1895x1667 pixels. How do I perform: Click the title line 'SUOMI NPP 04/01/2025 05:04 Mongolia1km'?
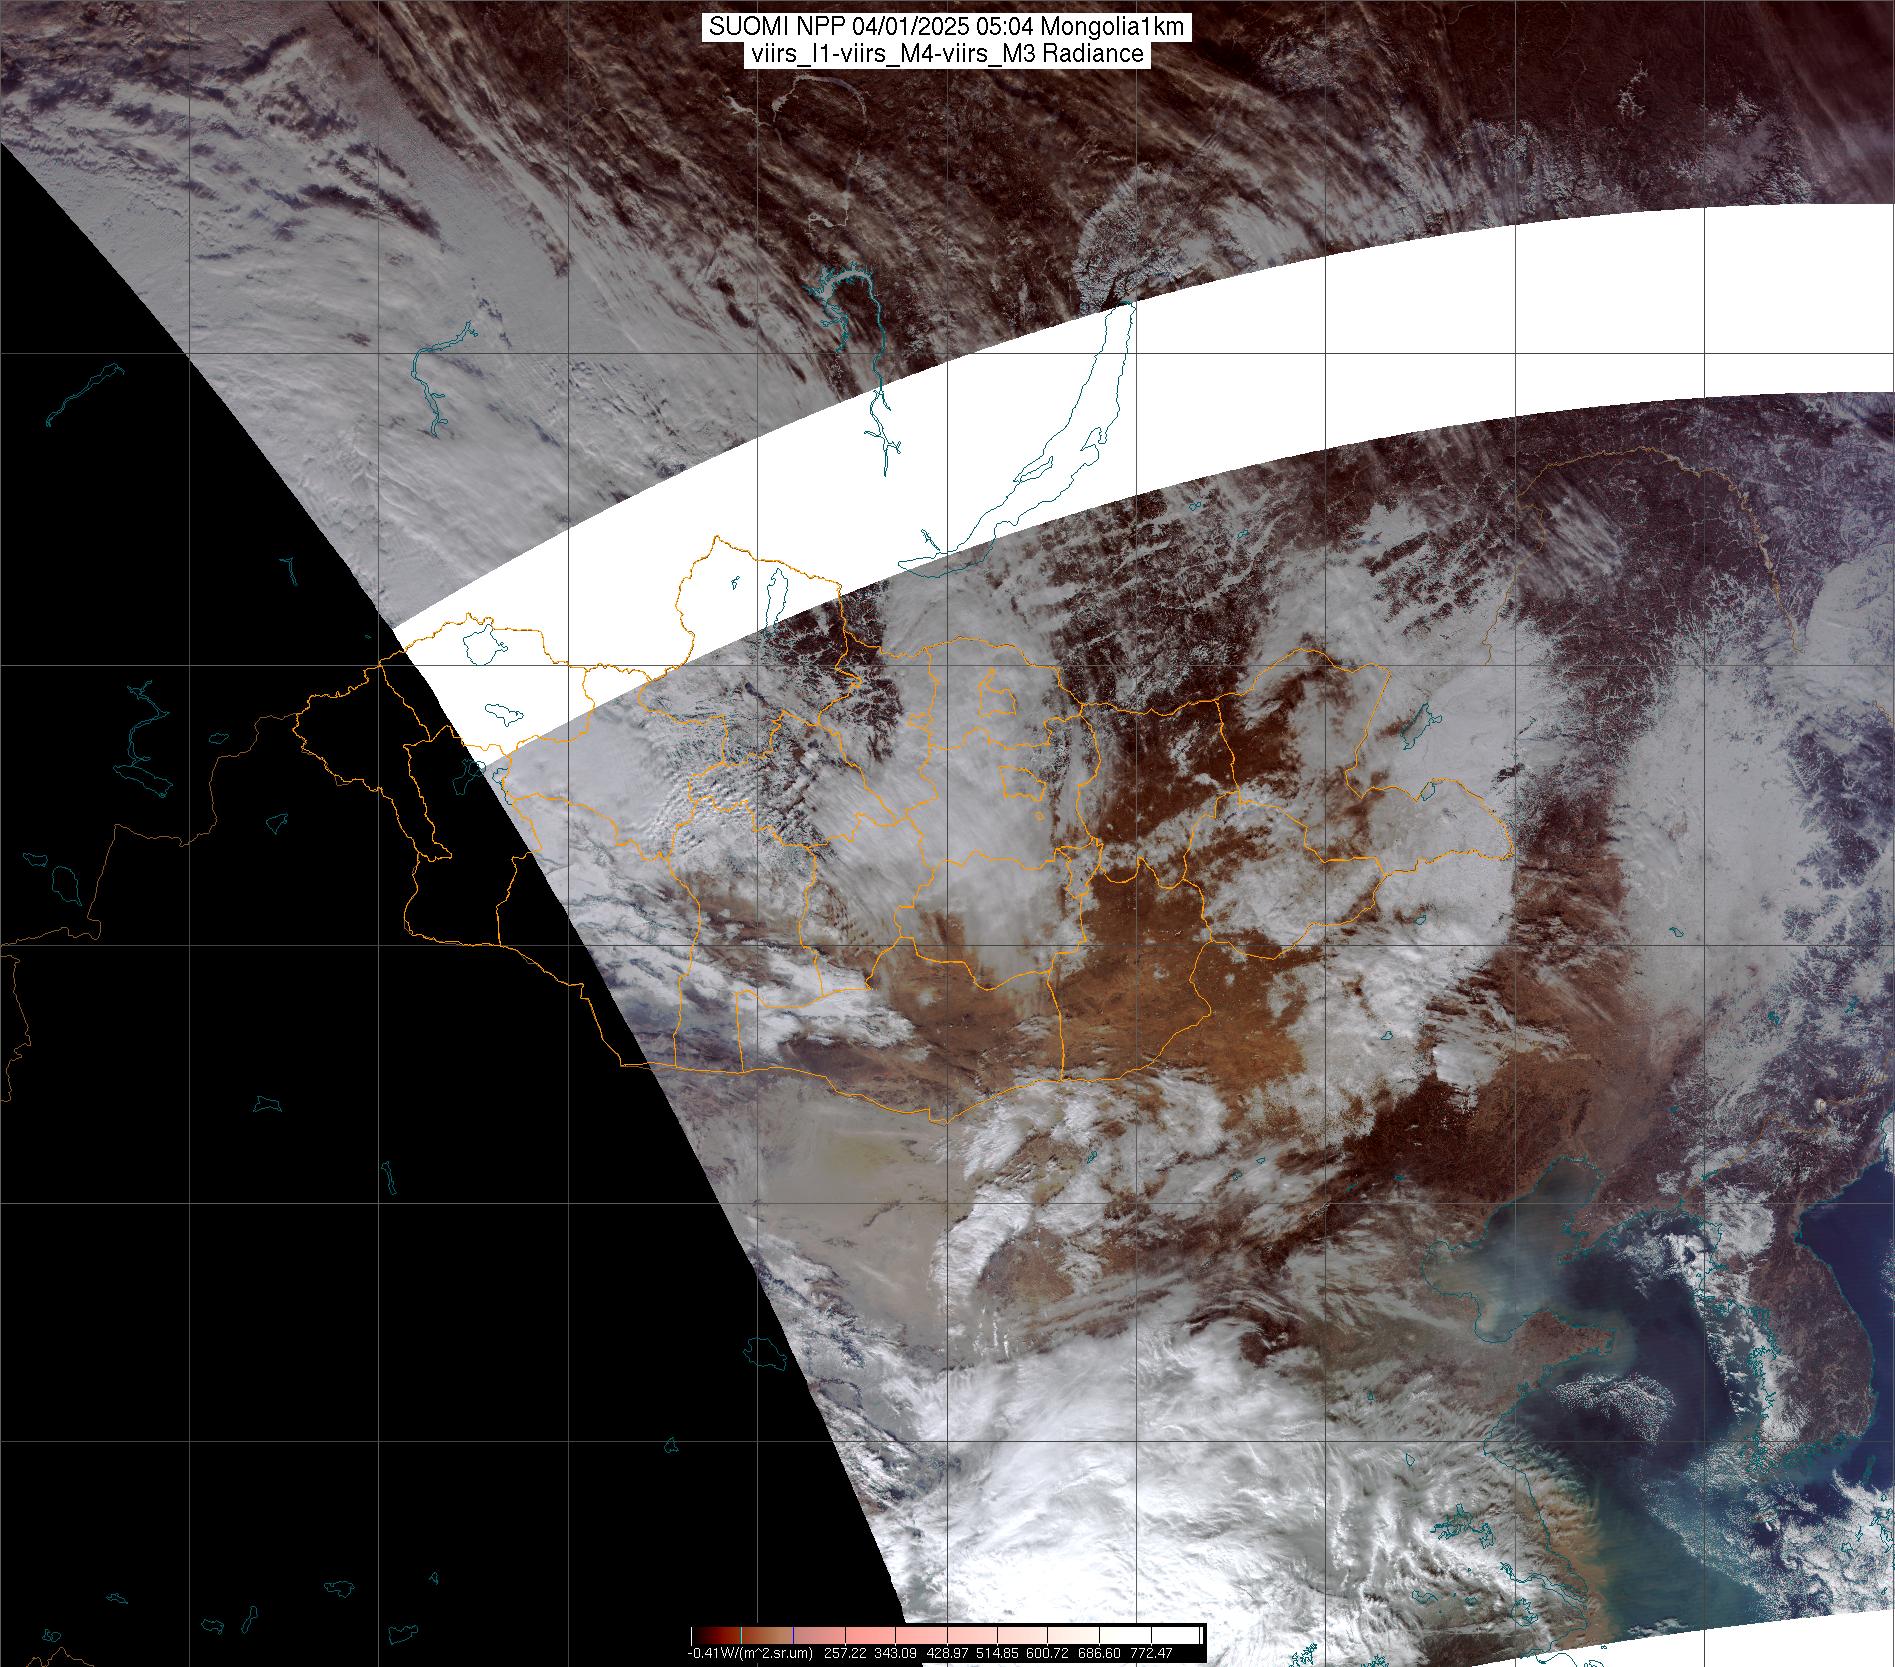[x=947, y=27]
